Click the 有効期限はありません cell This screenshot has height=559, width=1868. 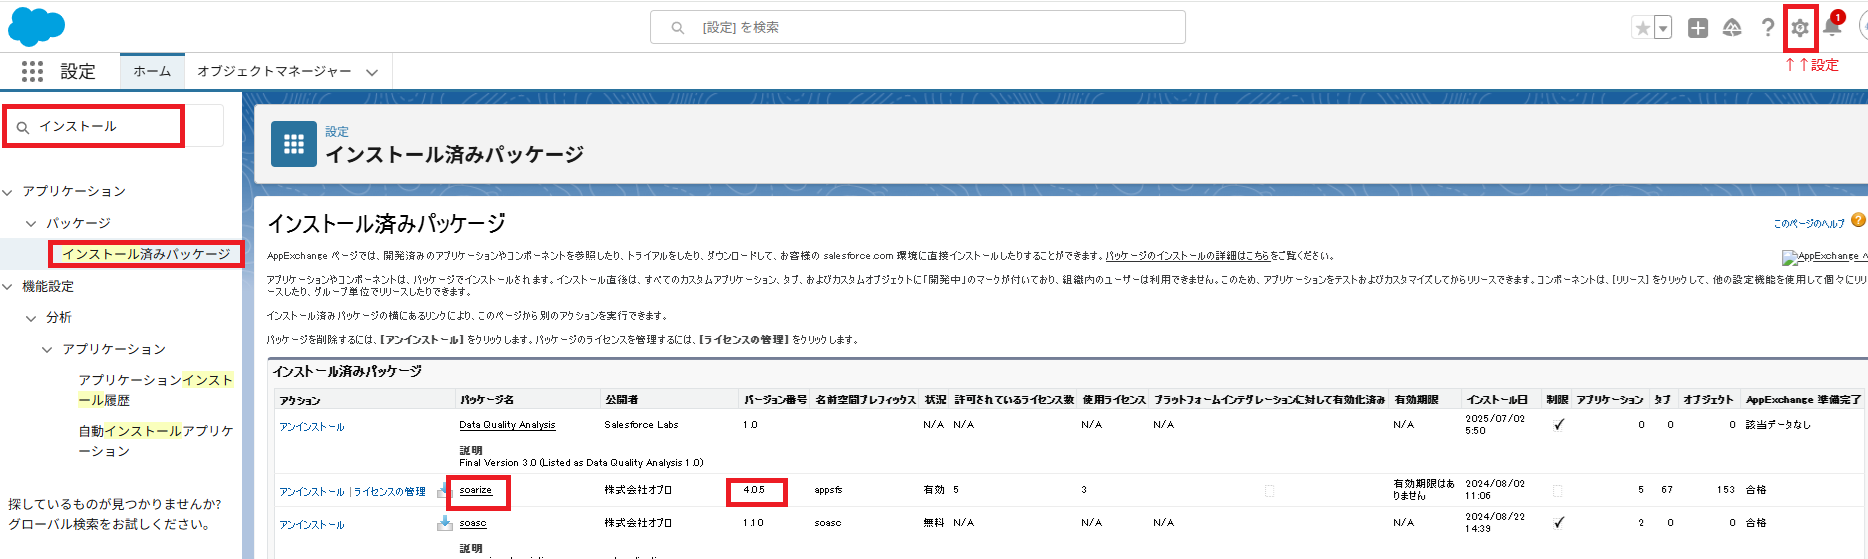tap(1424, 490)
